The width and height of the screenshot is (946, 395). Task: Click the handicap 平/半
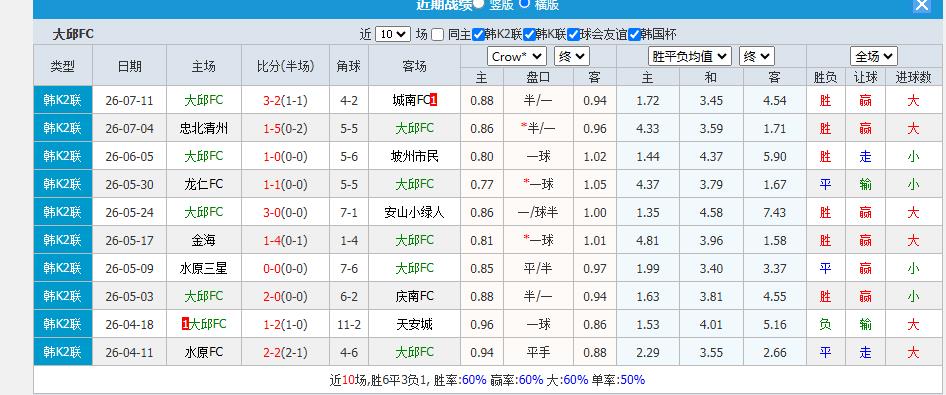[x=538, y=268]
